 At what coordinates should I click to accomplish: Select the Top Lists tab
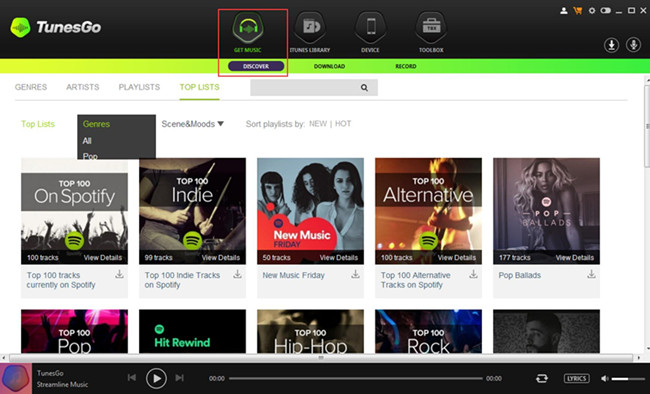click(x=199, y=87)
